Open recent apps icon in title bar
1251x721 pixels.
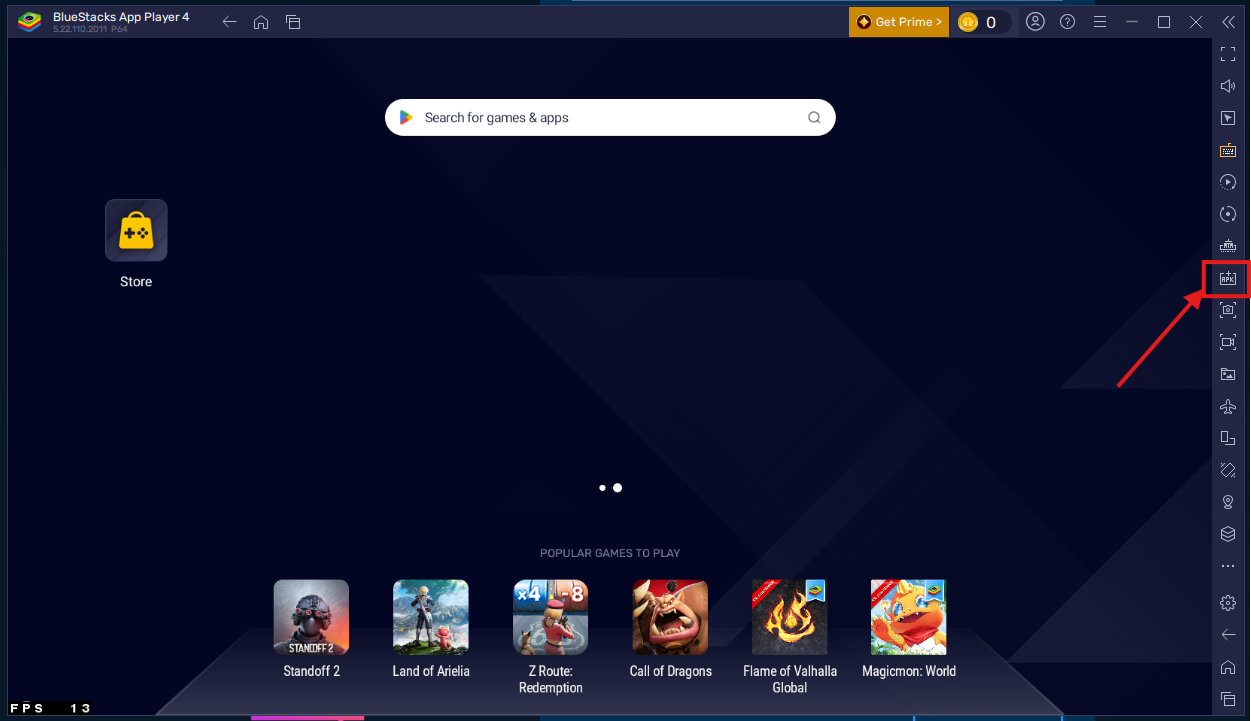click(x=292, y=22)
